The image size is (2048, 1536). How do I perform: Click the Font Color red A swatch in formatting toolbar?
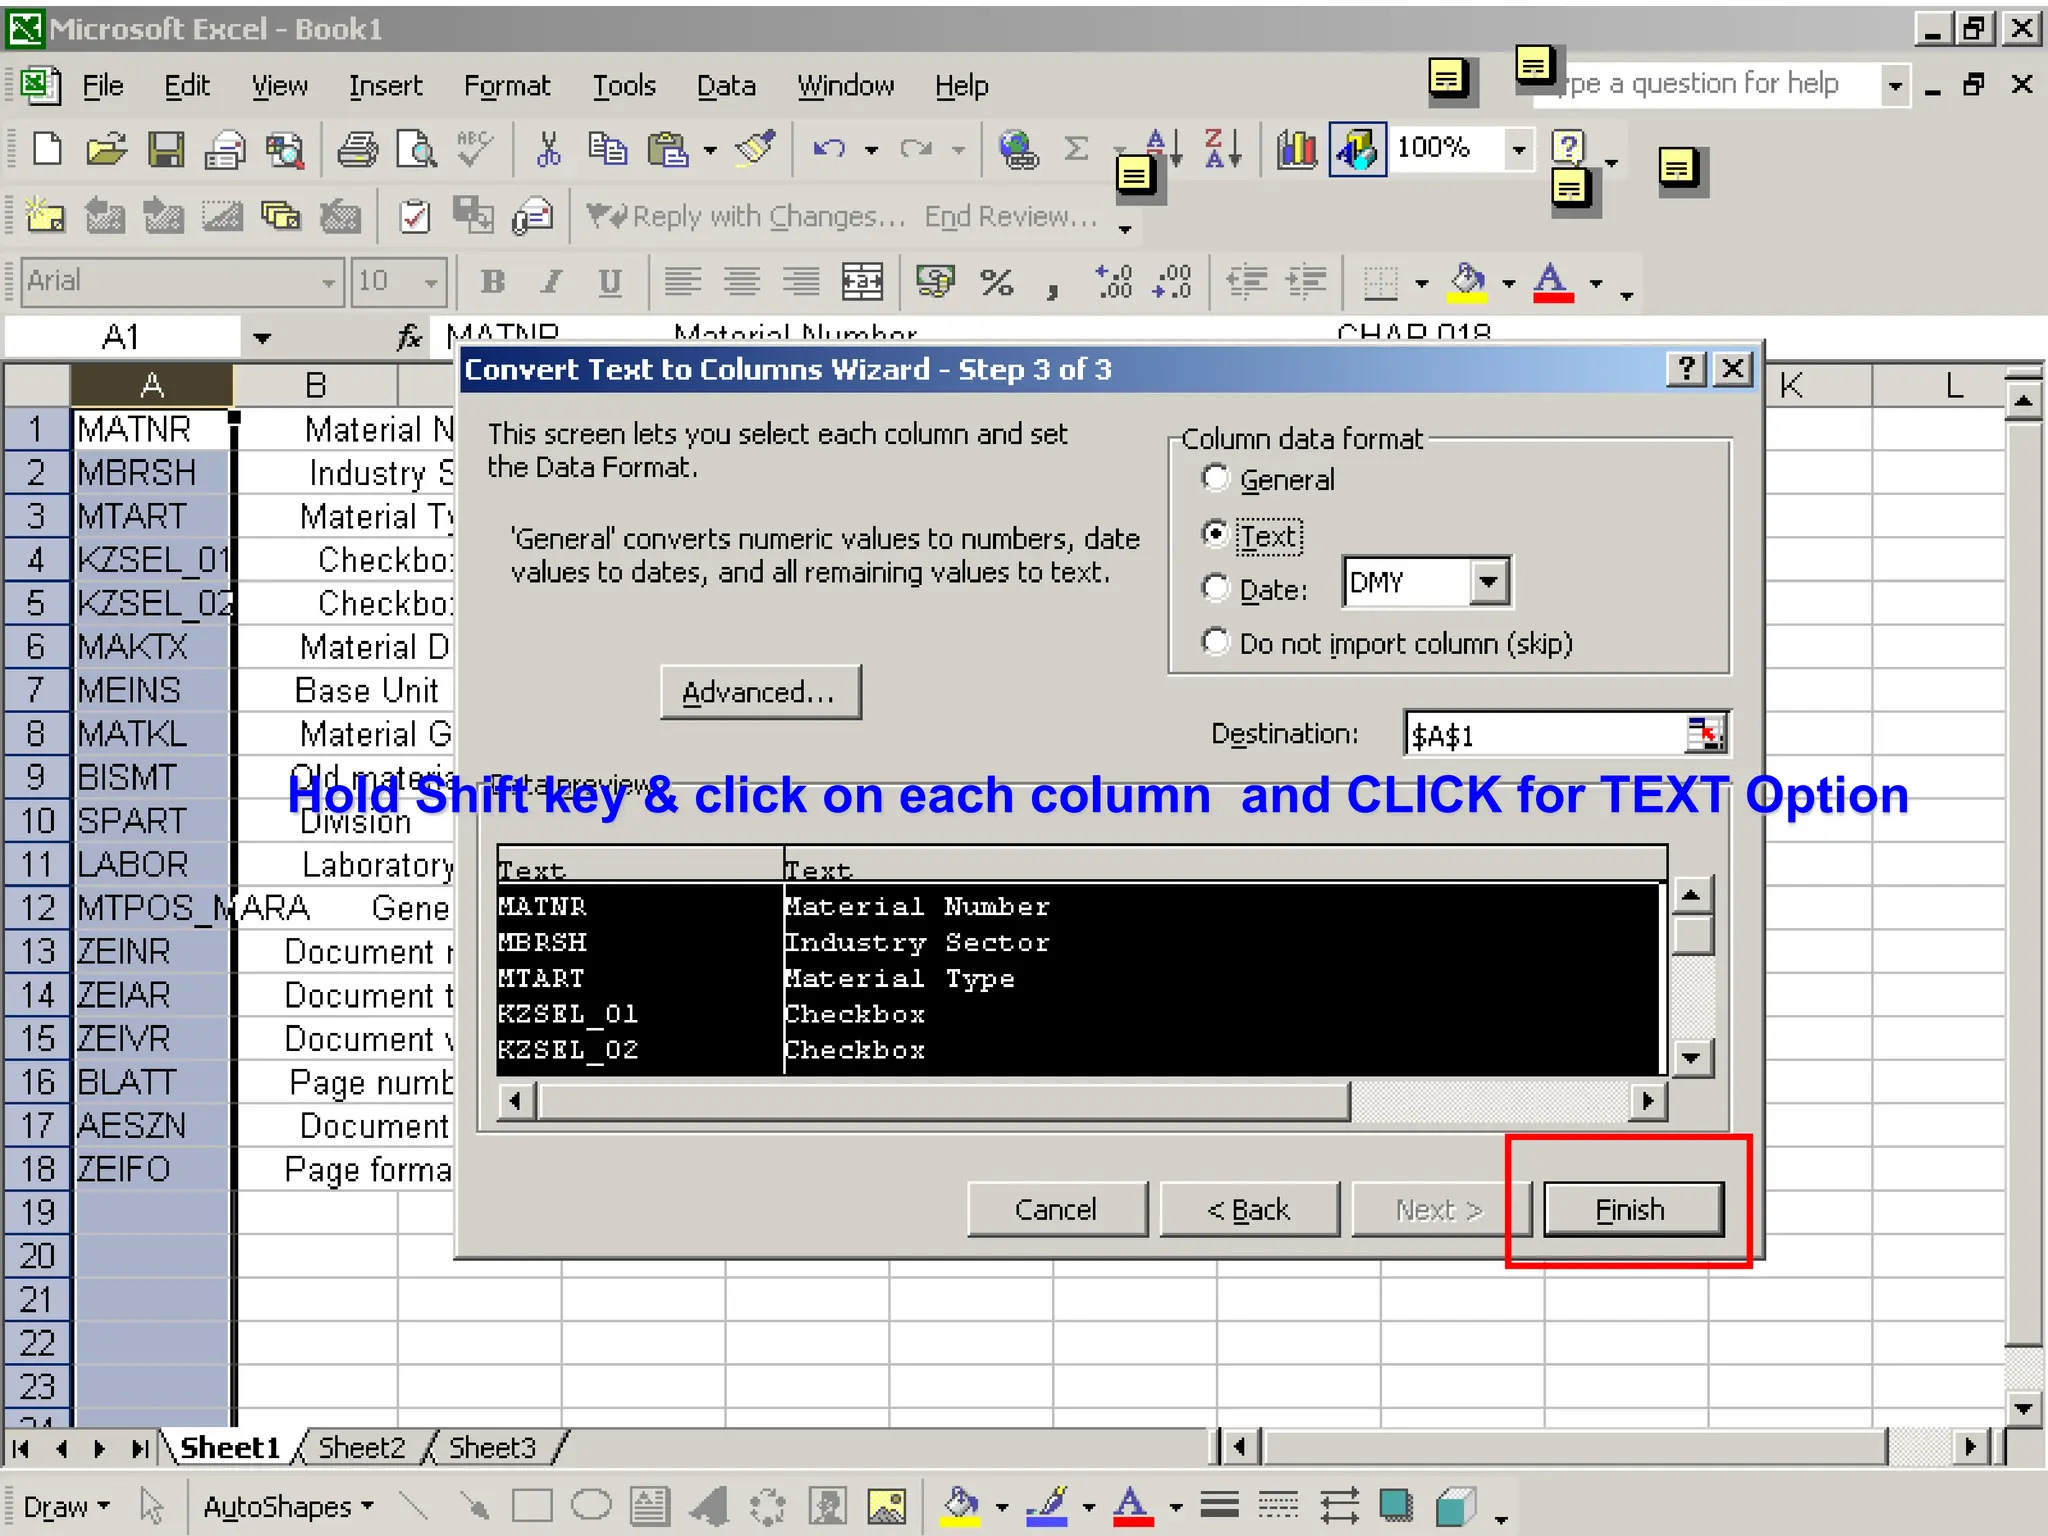(x=1553, y=283)
